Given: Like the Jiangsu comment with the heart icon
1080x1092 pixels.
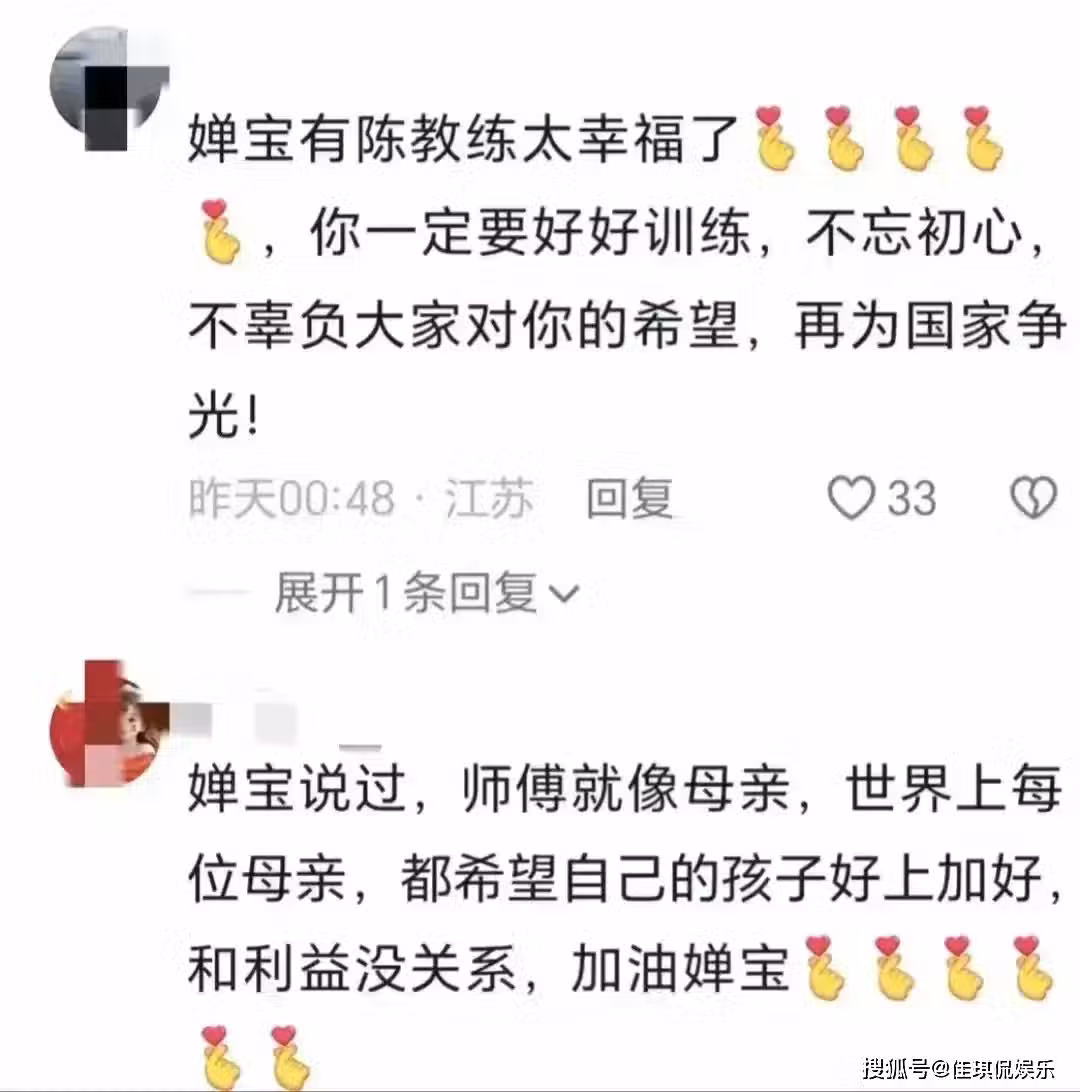Looking at the screenshot, I should (x=851, y=498).
